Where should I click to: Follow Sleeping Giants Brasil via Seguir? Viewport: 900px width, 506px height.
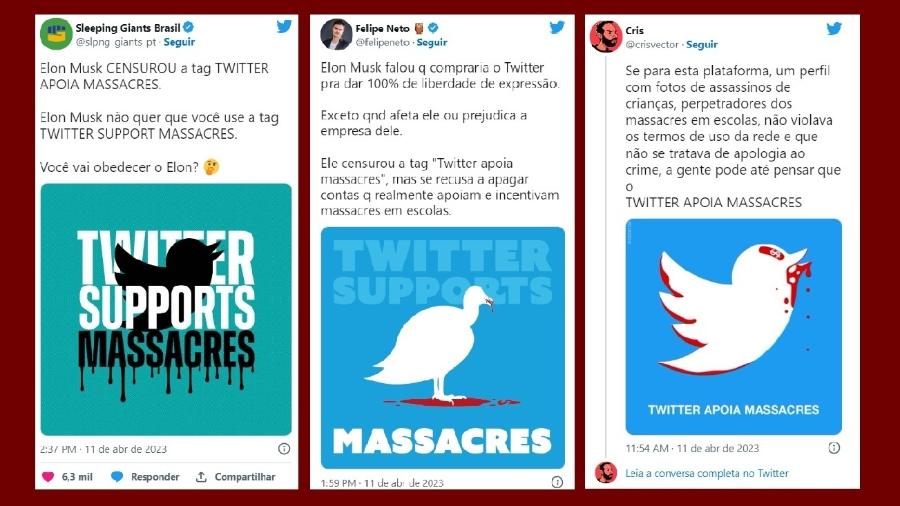(x=179, y=42)
